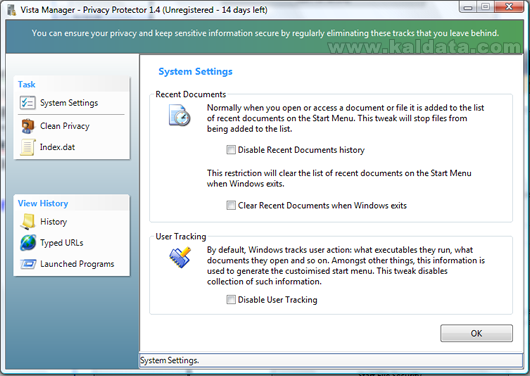The height and width of the screenshot is (376, 530).
Task: Click the Typed URLs globe icon
Action: pos(28,243)
